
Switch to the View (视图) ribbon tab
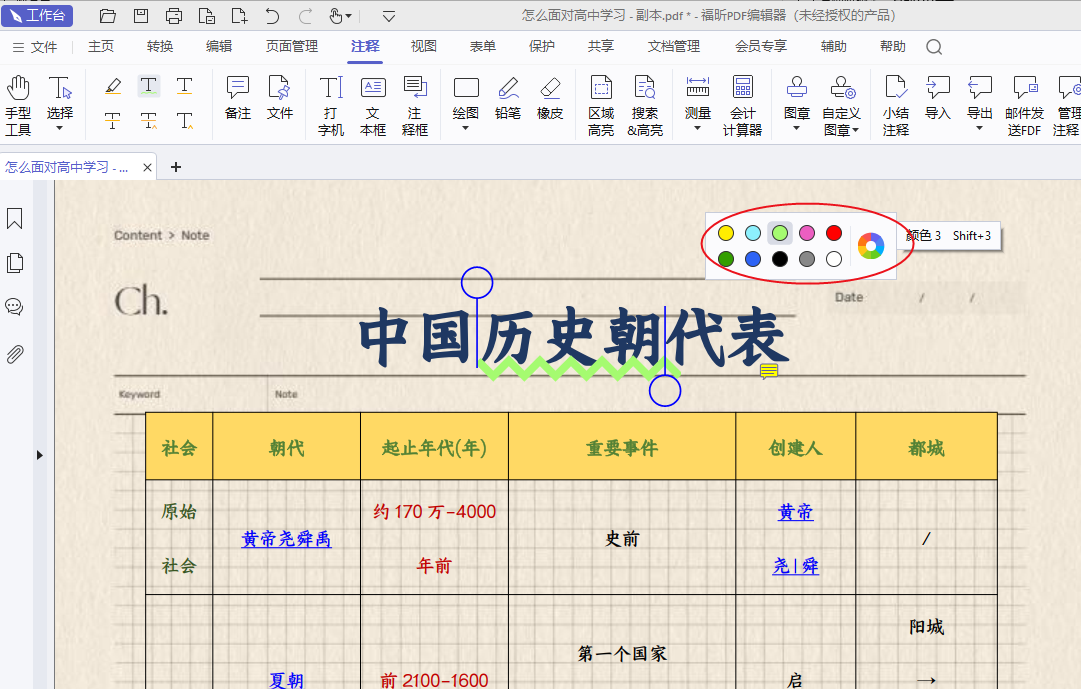click(x=424, y=46)
